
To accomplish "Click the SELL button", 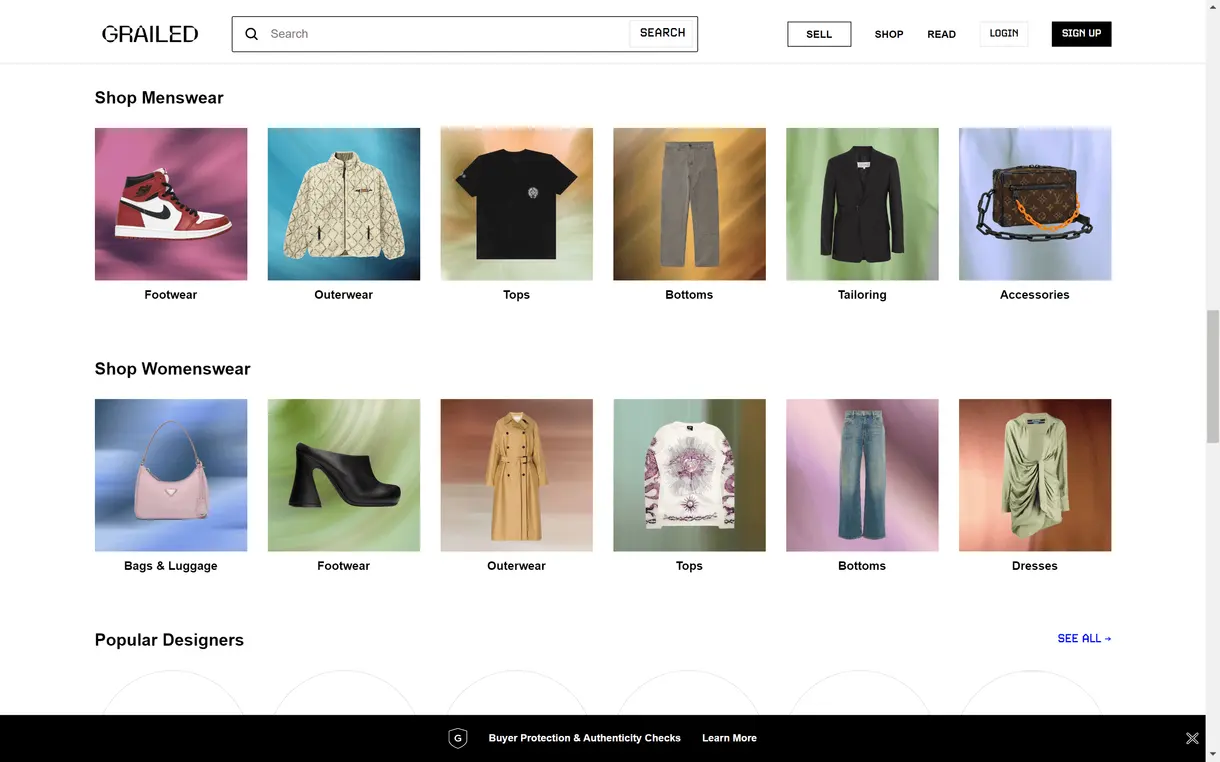I will pyautogui.click(x=819, y=34).
